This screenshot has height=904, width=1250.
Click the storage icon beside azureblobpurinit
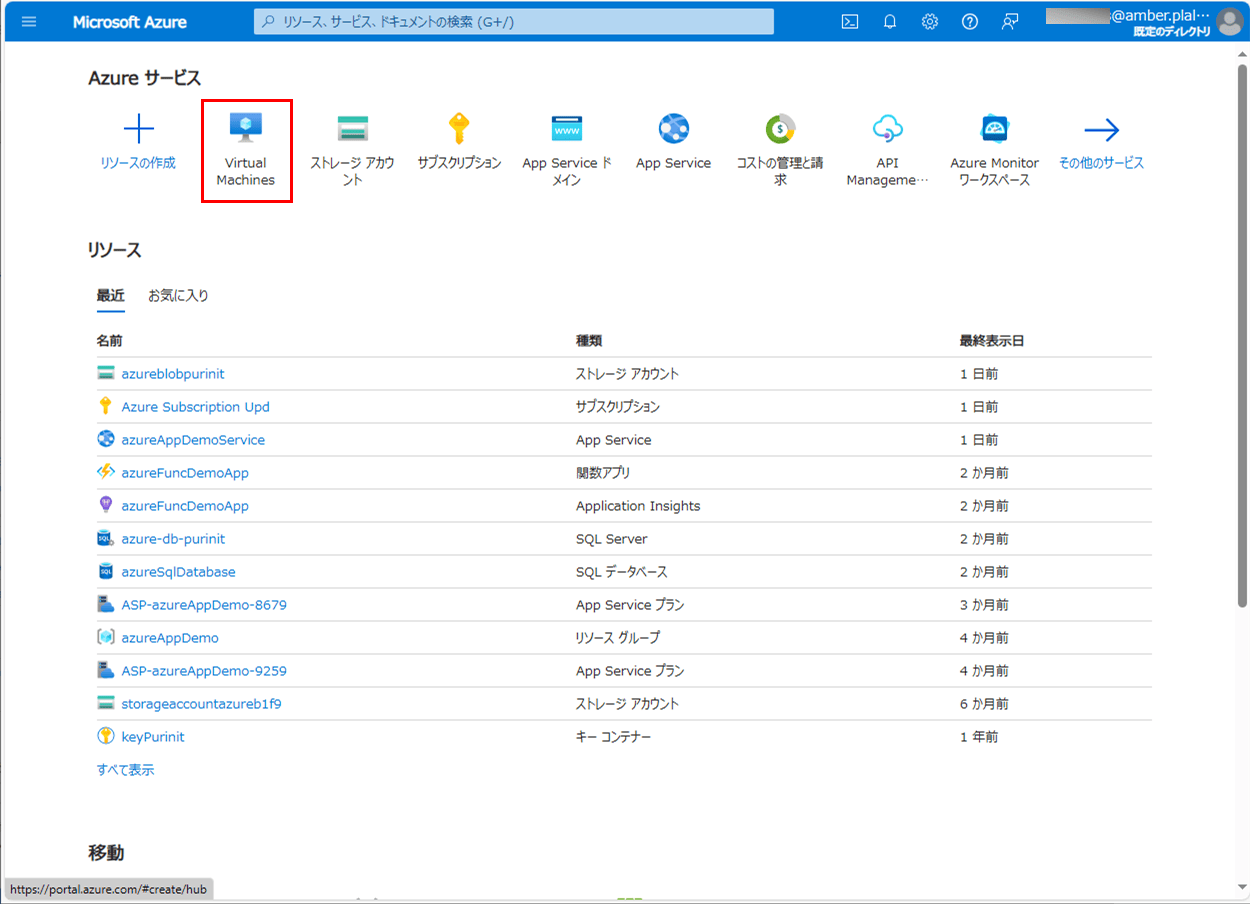pos(106,373)
